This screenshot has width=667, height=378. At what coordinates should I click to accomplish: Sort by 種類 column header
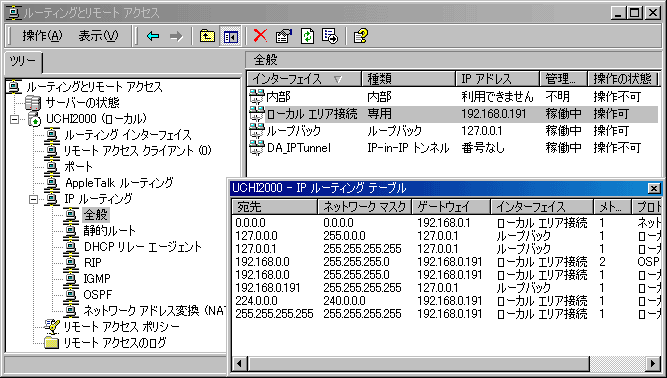click(x=408, y=79)
